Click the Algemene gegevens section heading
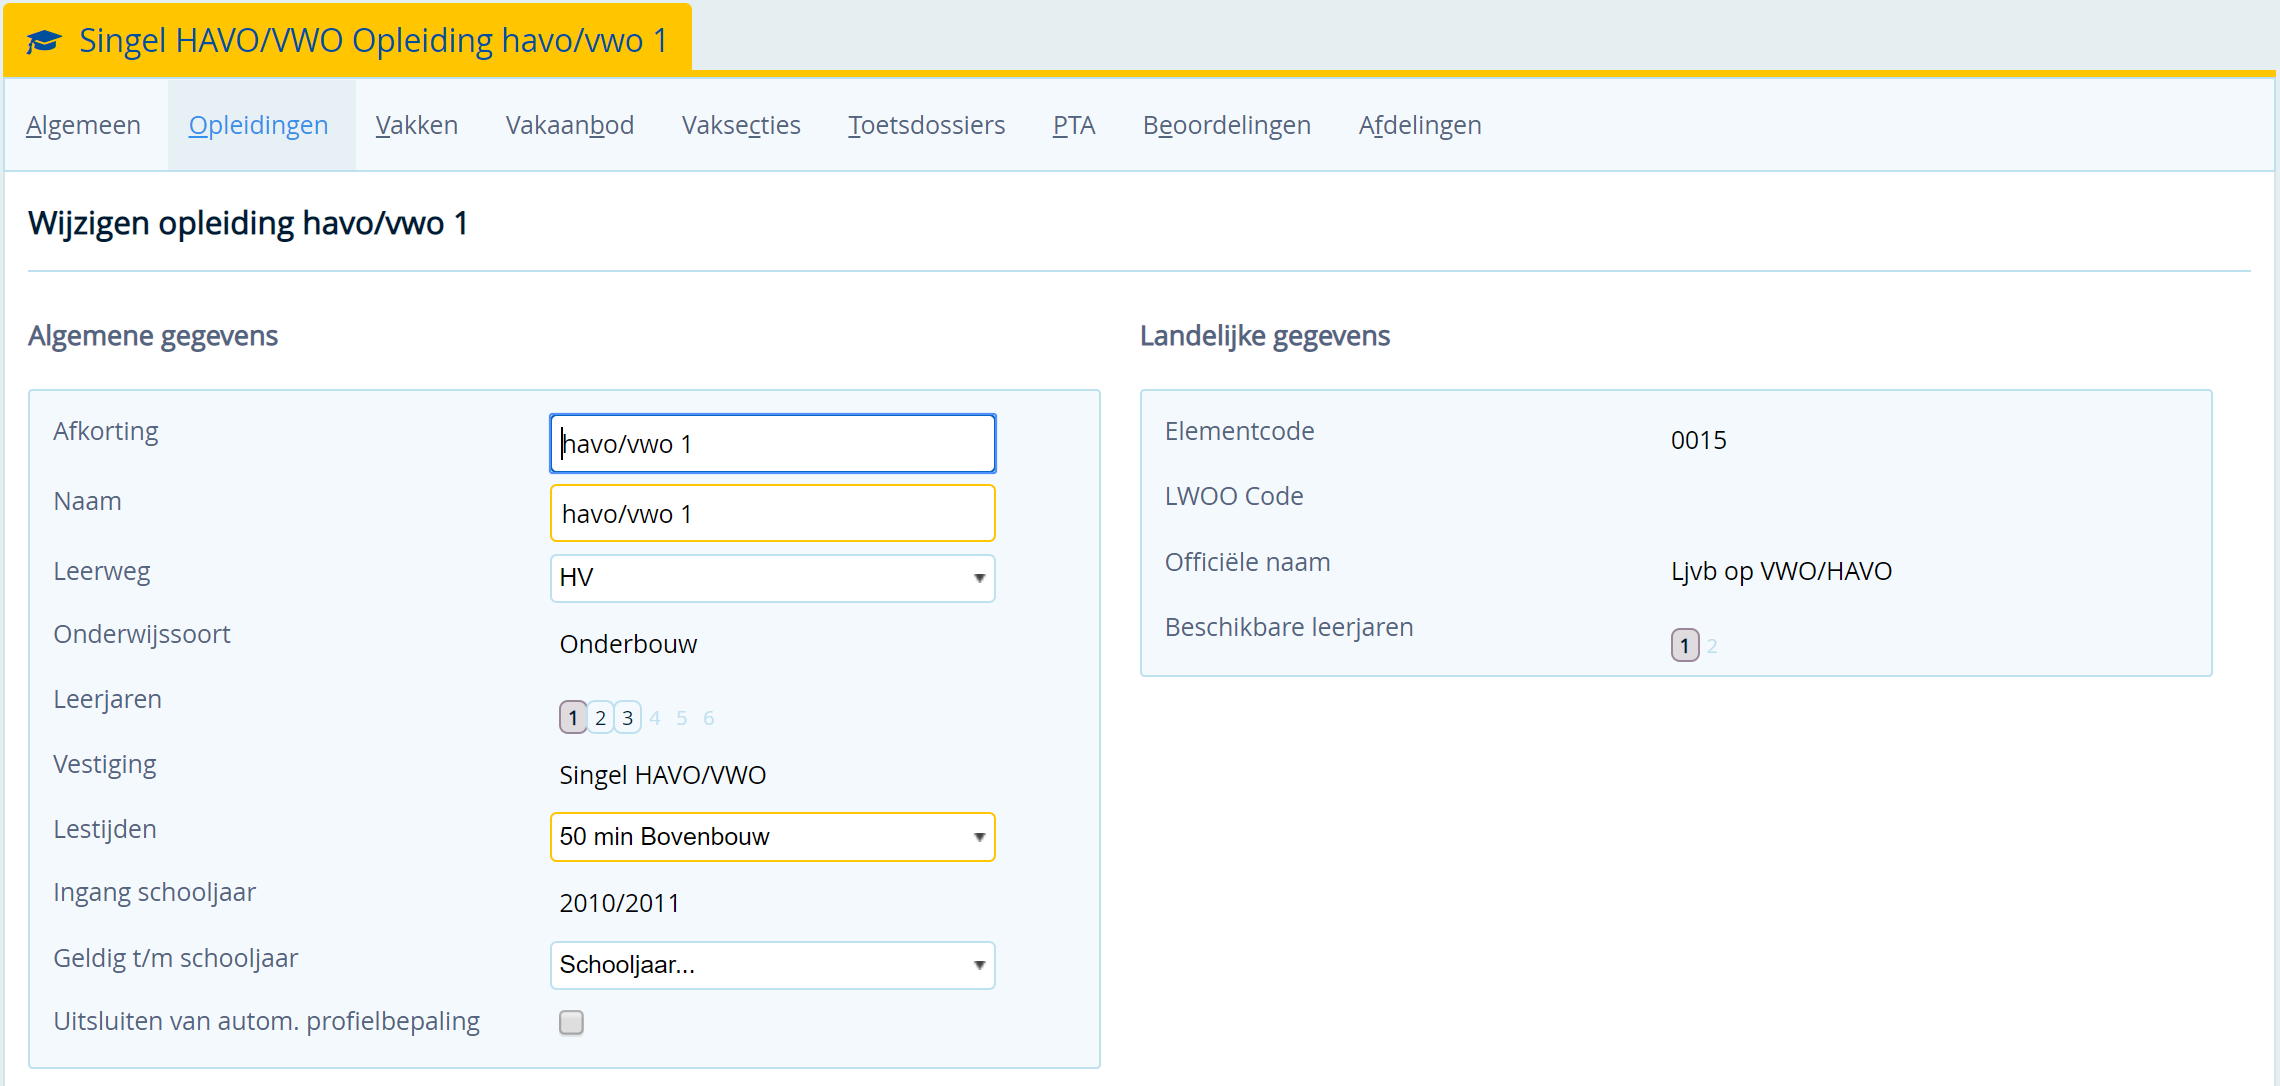 [153, 336]
